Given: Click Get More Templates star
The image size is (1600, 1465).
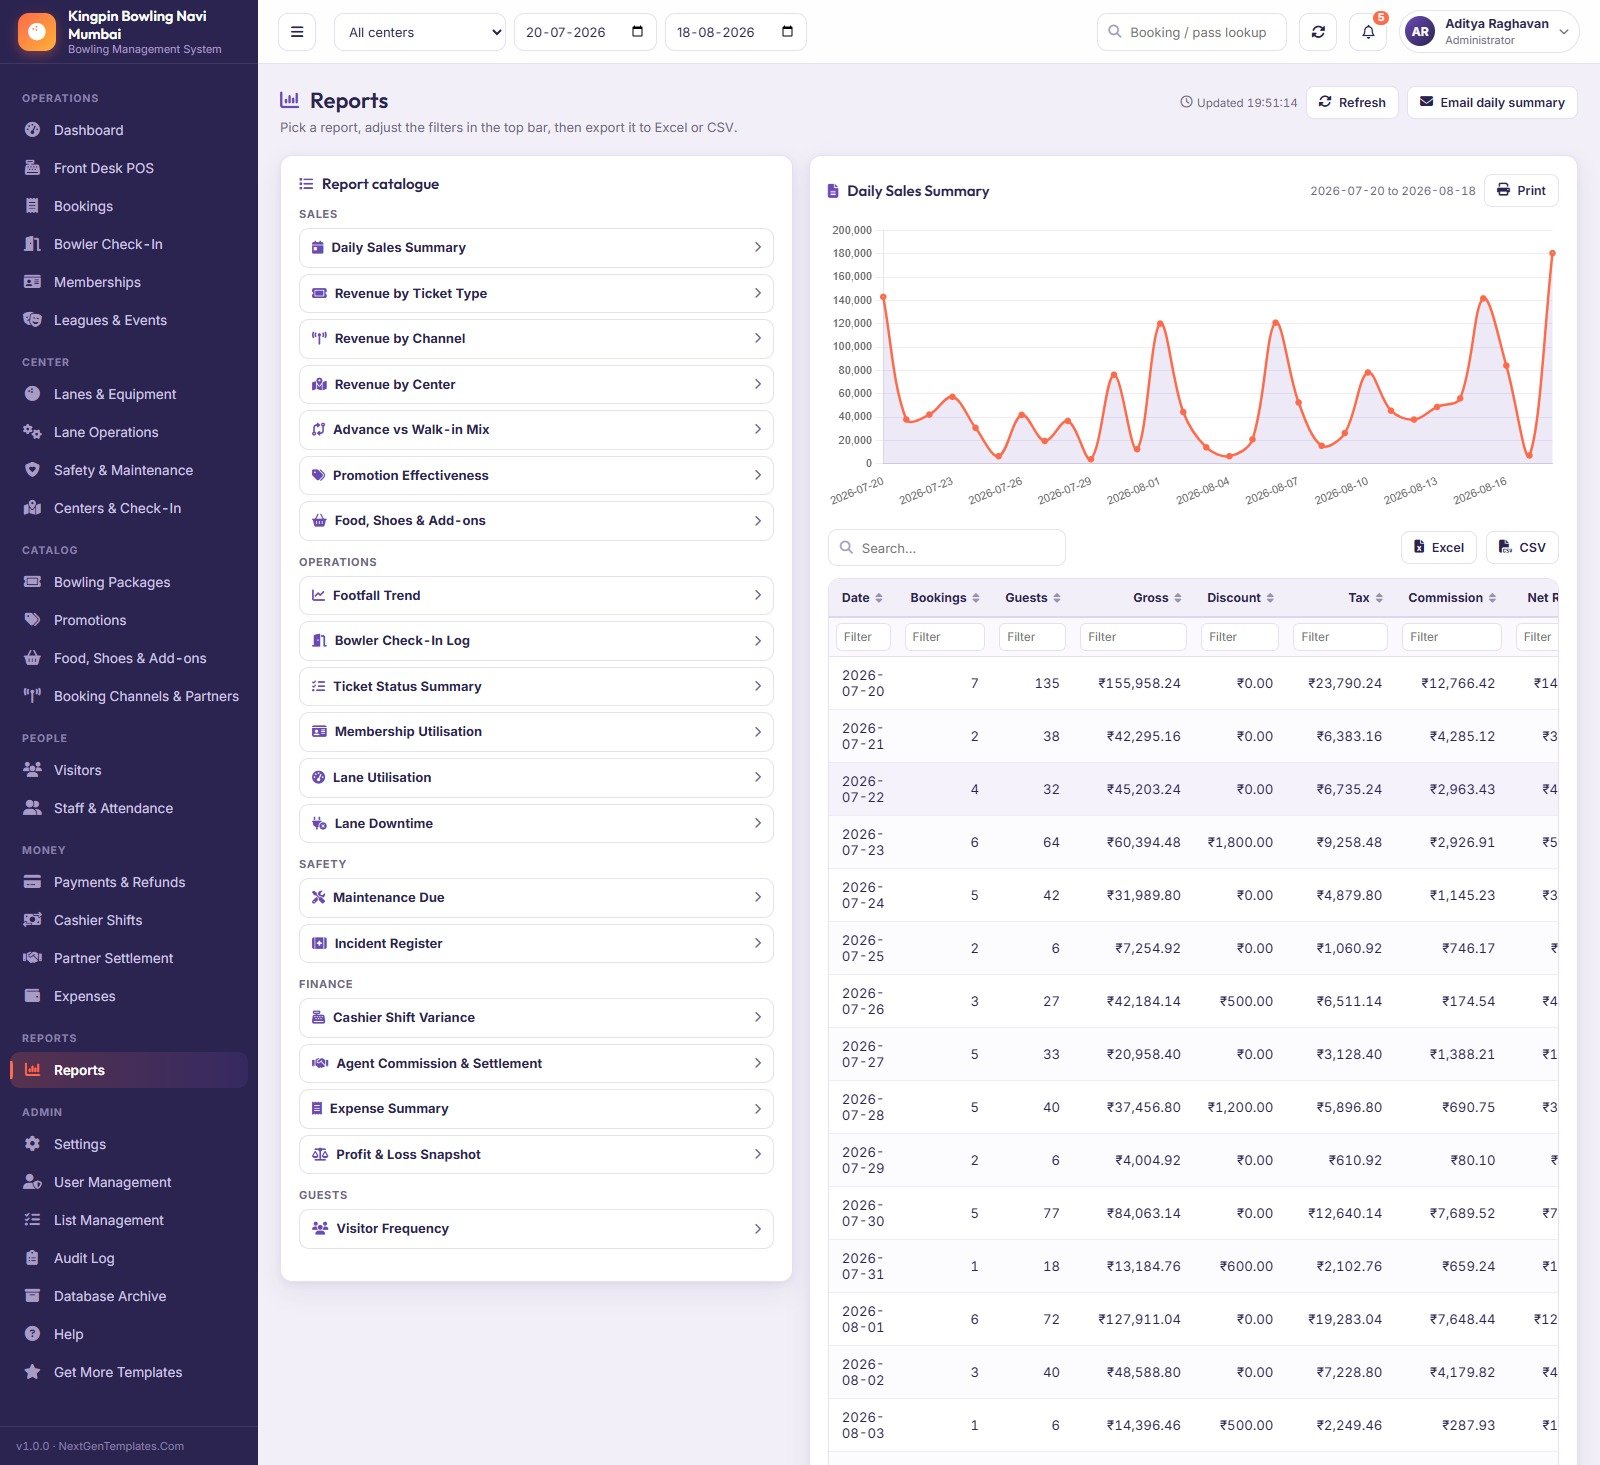Looking at the screenshot, I should pyautogui.click(x=32, y=1372).
